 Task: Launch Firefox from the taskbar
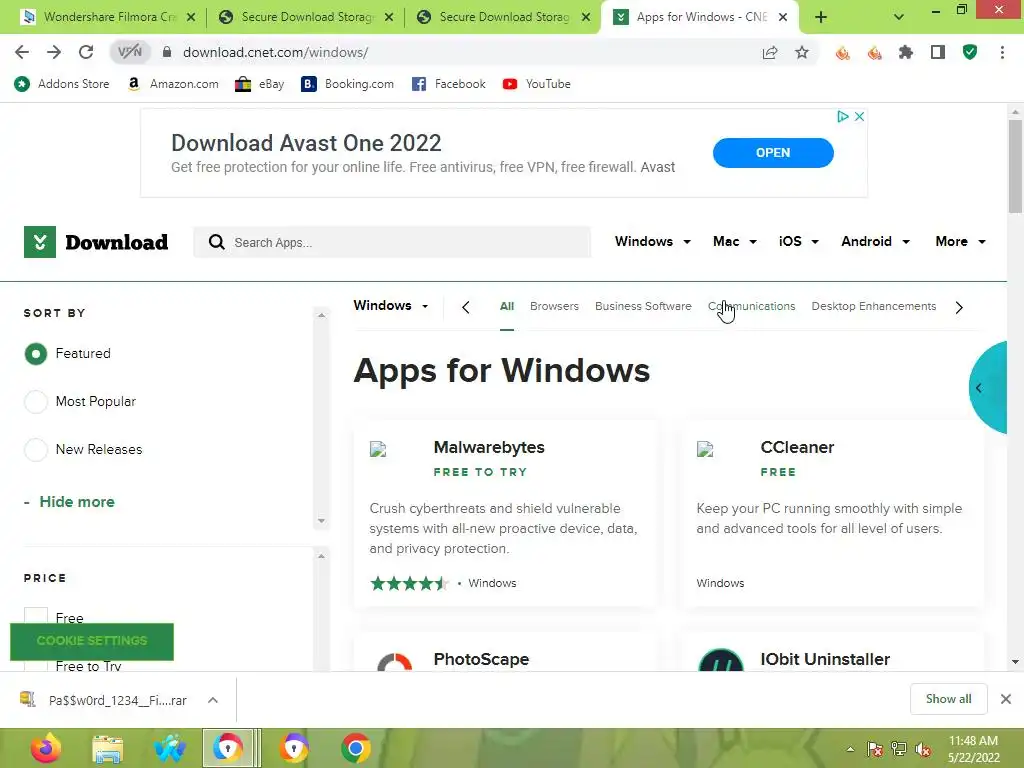tap(45, 748)
